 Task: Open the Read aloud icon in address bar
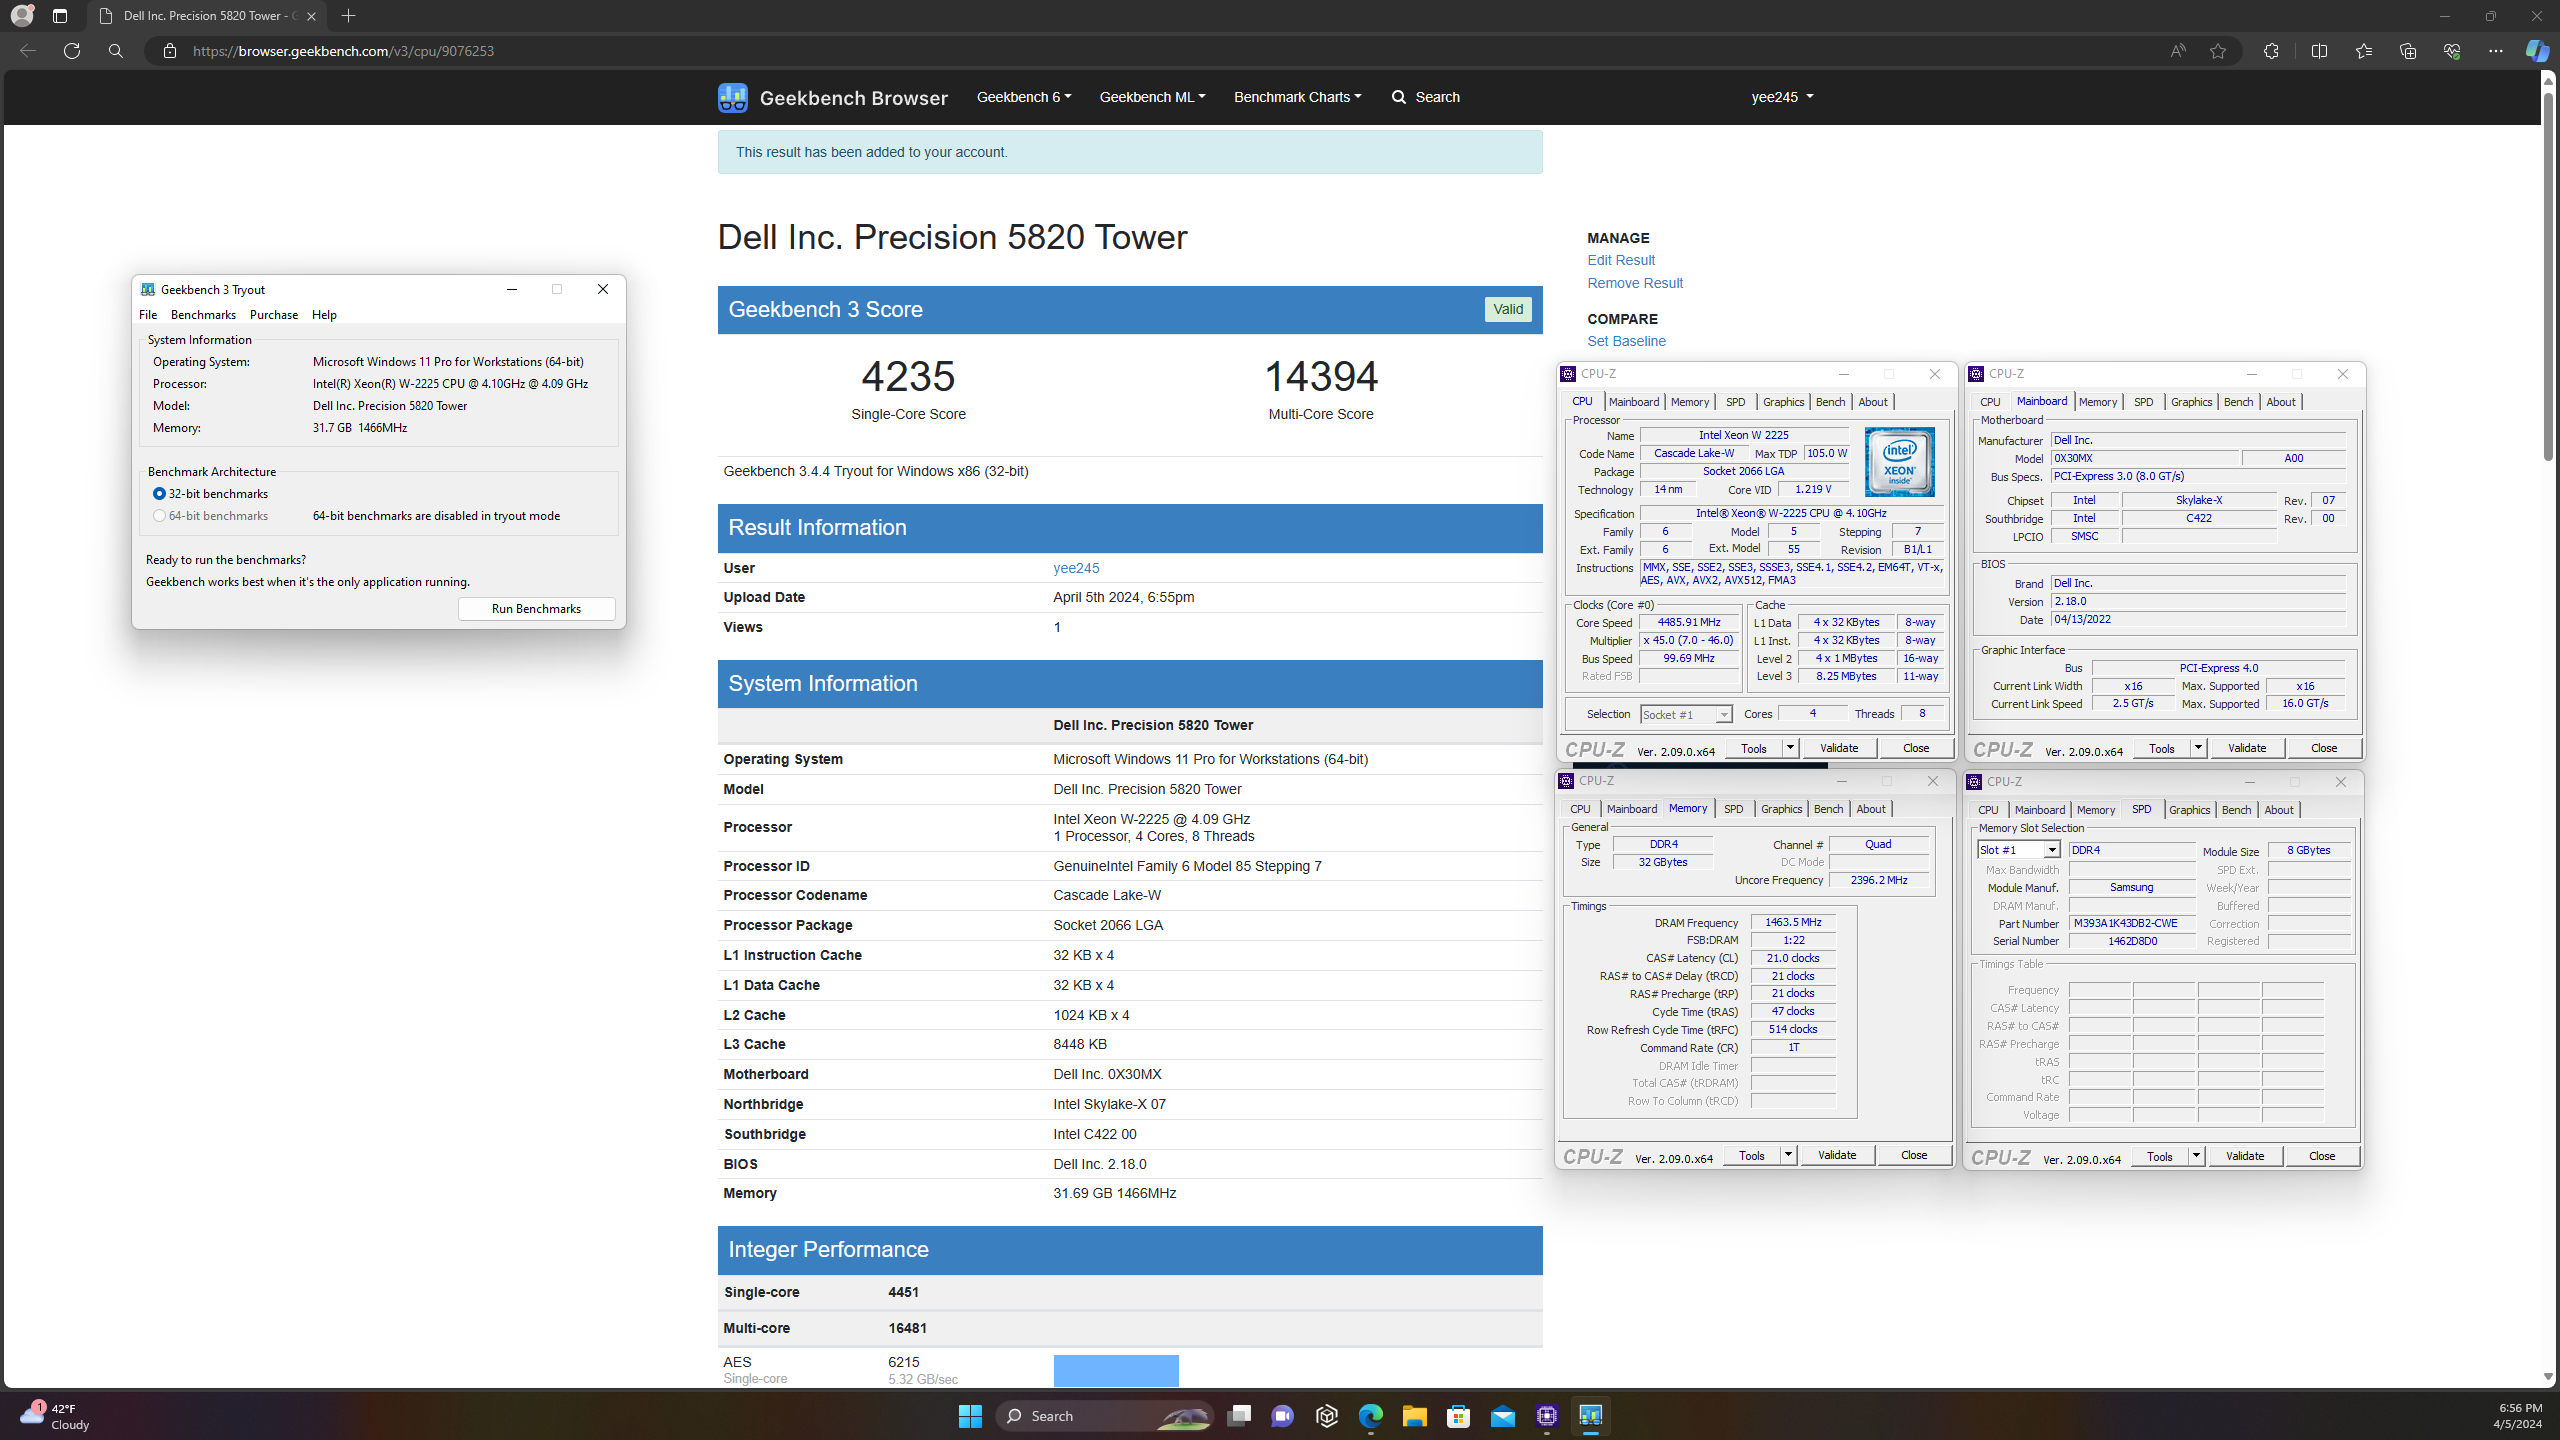[2177, 51]
